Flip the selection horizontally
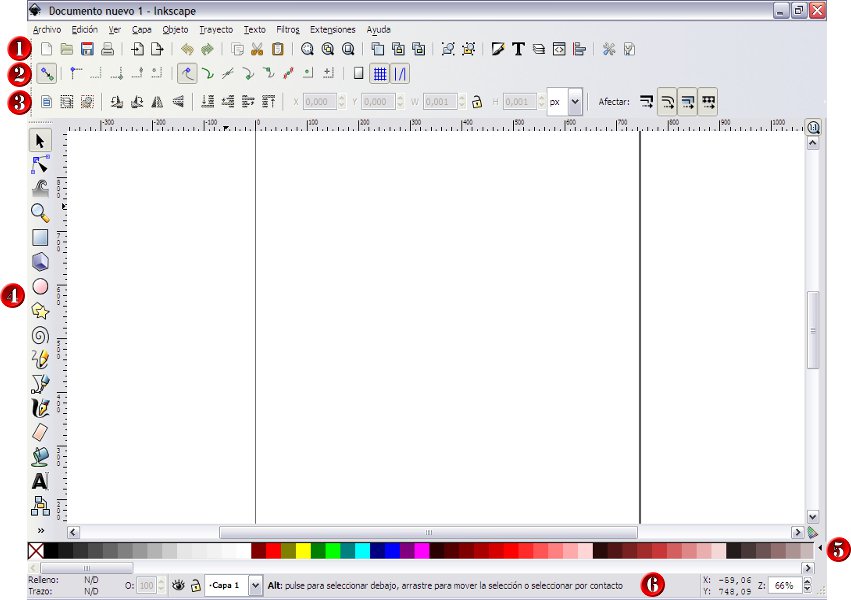The image size is (851, 600). (158, 100)
